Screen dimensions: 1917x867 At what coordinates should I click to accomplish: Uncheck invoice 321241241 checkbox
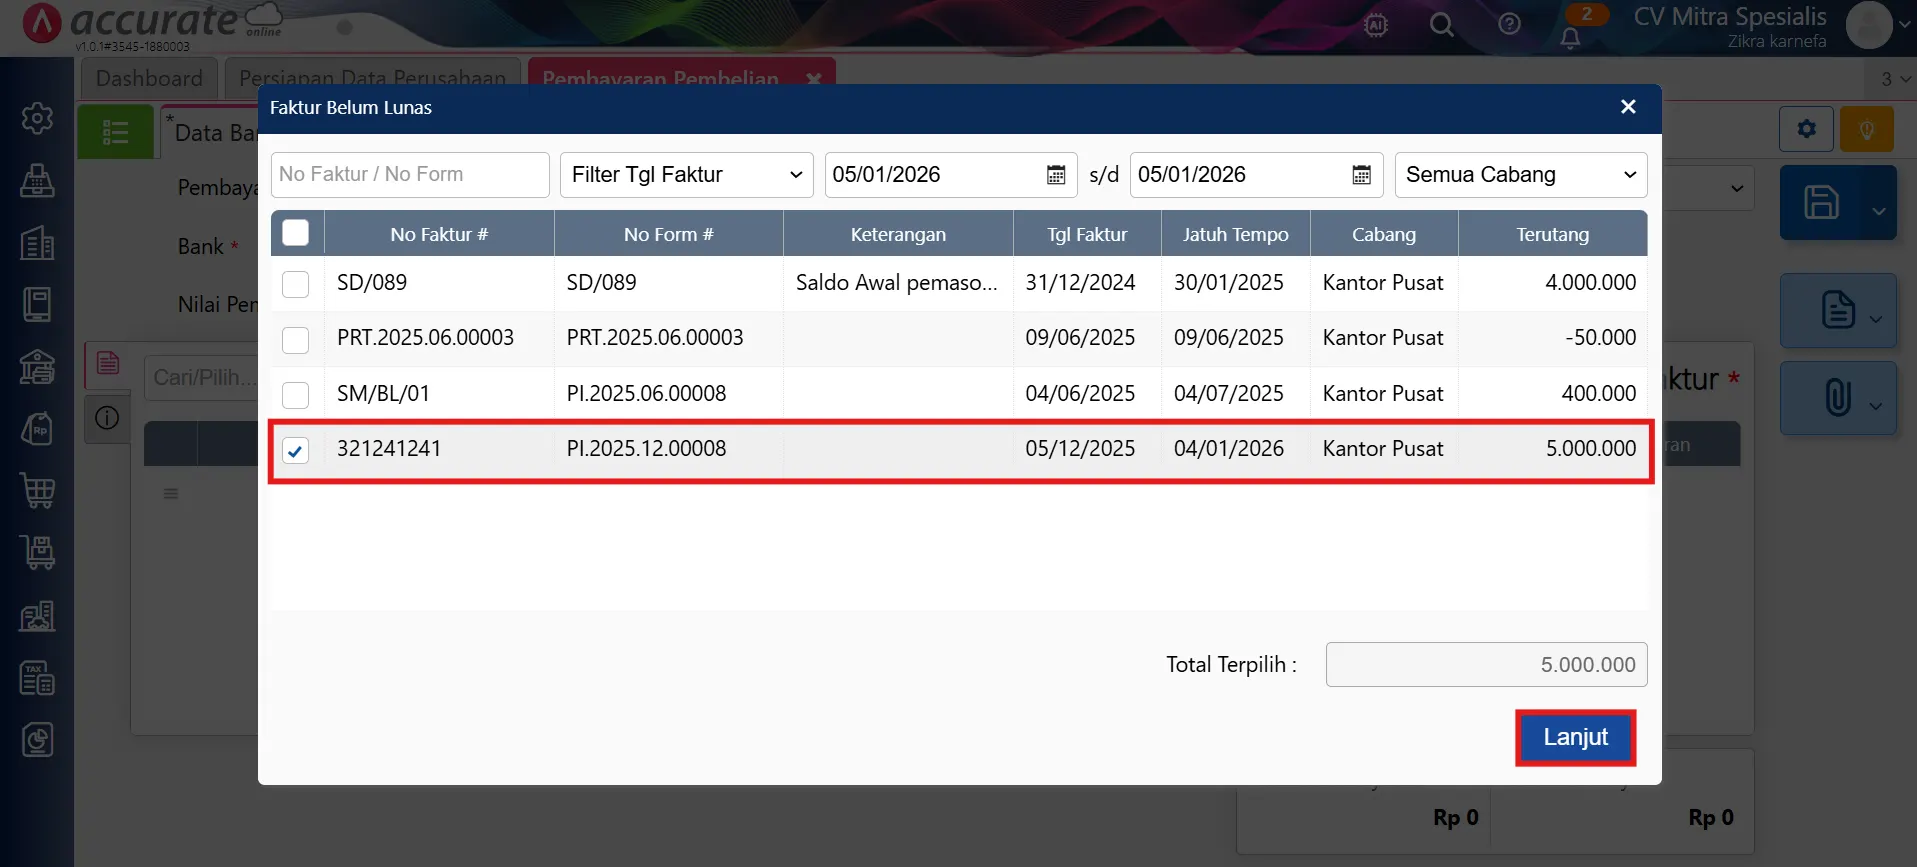coord(295,450)
